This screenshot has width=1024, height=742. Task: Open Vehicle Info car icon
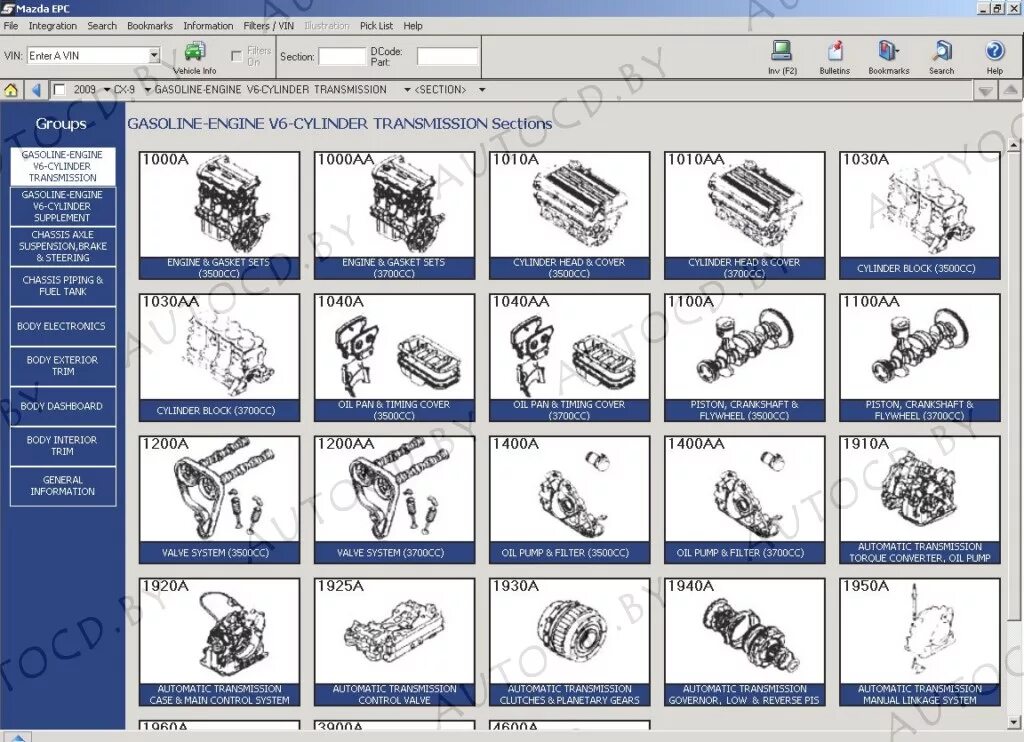(x=195, y=52)
